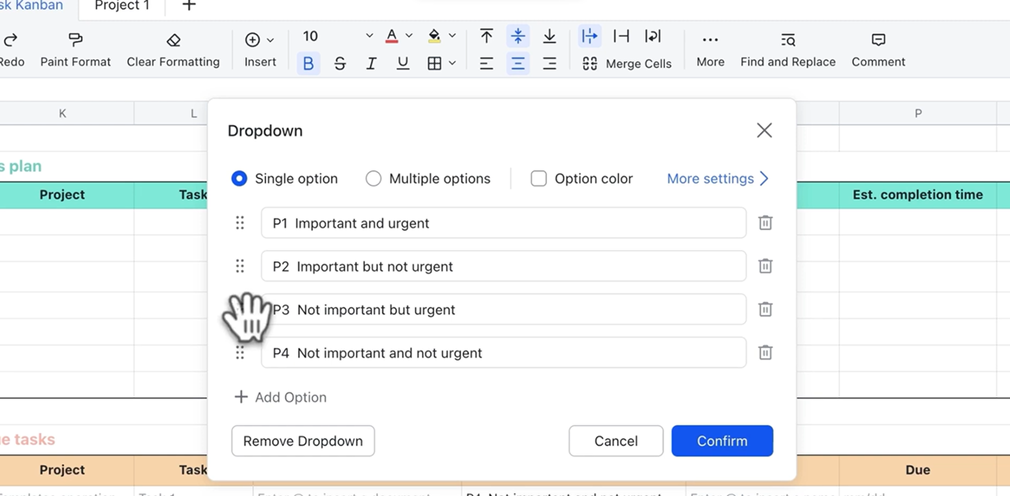Underline the selected text
Viewport: 1010px width, 496px height.
[403, 63]
